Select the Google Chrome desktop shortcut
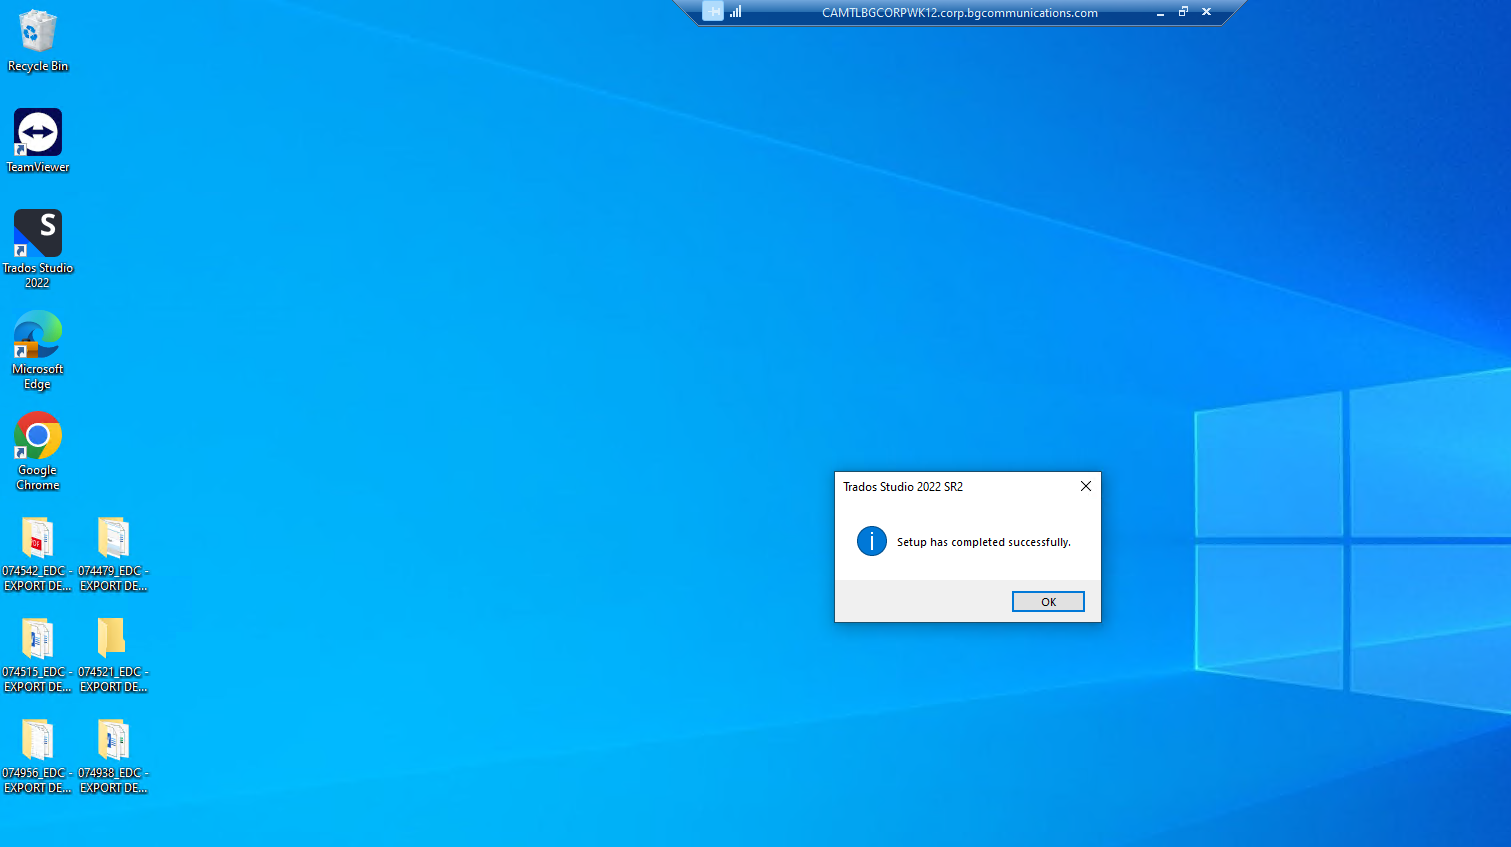1511x847 pixels. [x=37, y=450]
